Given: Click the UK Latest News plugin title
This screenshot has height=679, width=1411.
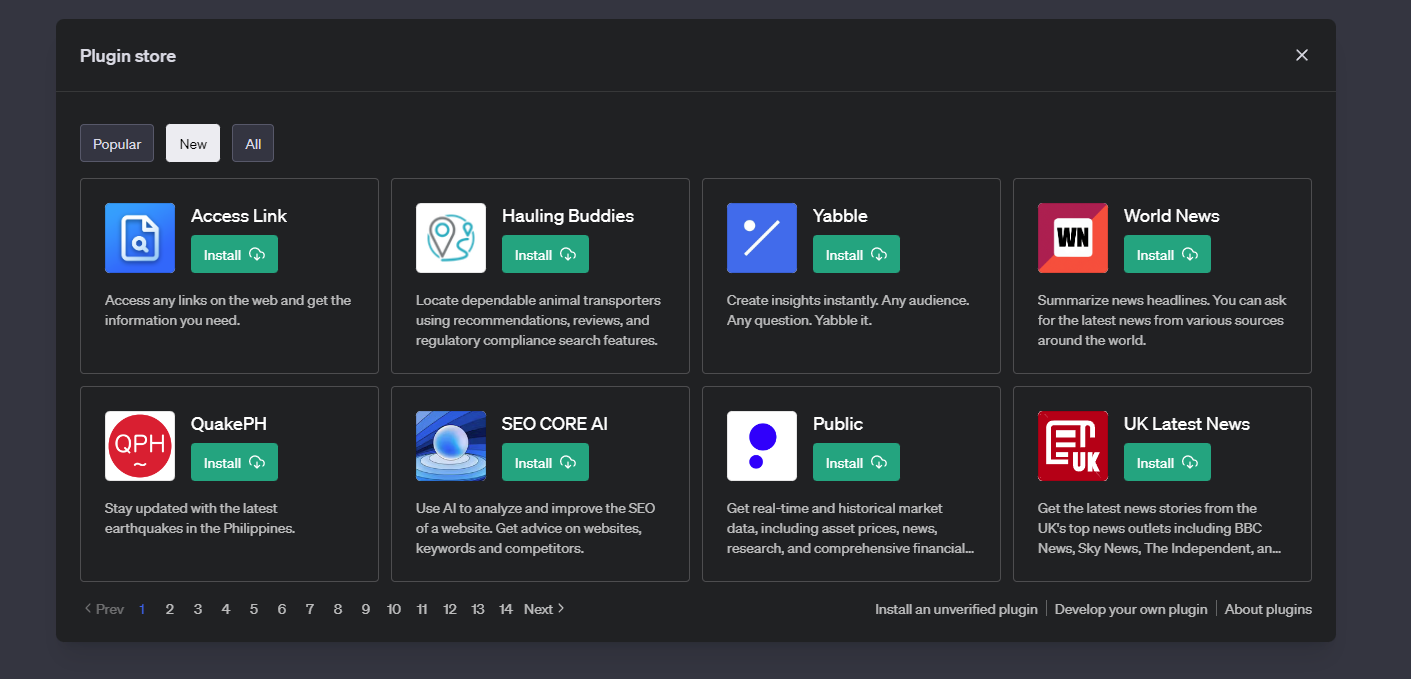Looking at the screenshot, I should point(1187,424).
